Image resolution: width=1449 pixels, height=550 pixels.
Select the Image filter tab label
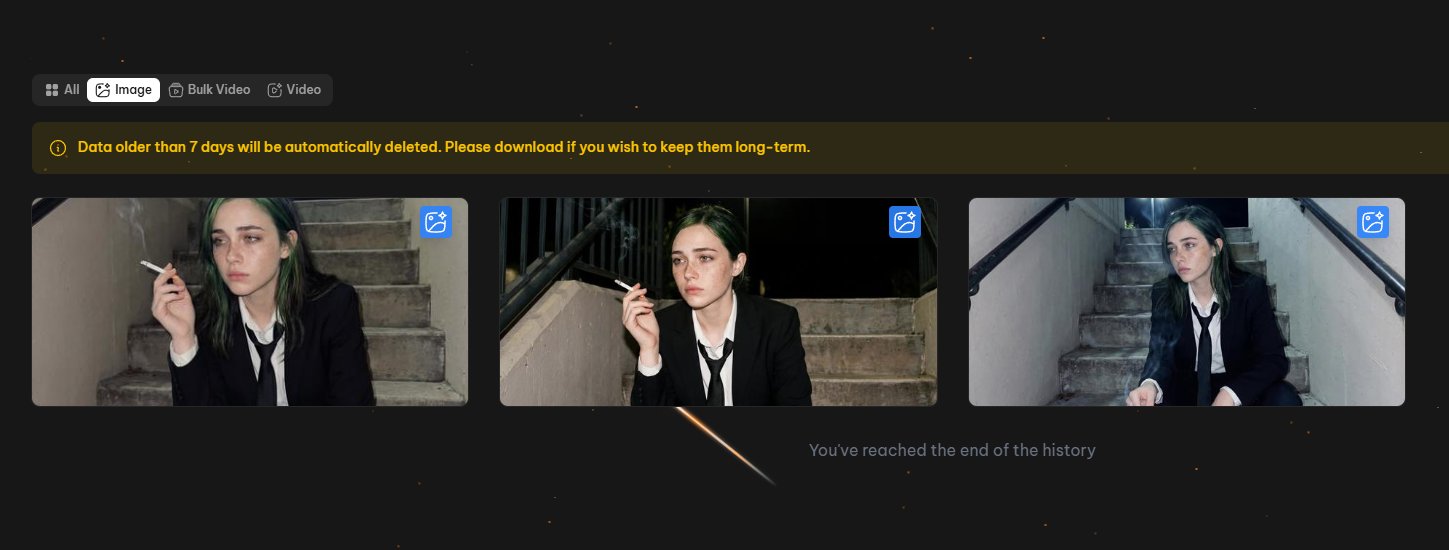pos(133,90)
